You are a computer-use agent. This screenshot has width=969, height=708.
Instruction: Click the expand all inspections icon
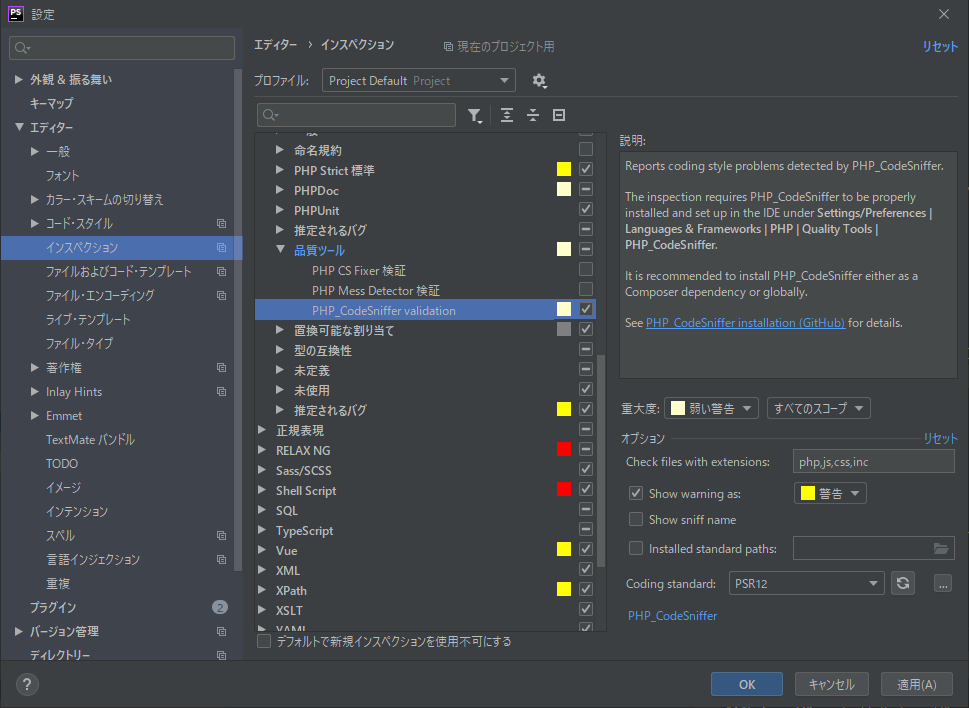click(x=507, y=116)
